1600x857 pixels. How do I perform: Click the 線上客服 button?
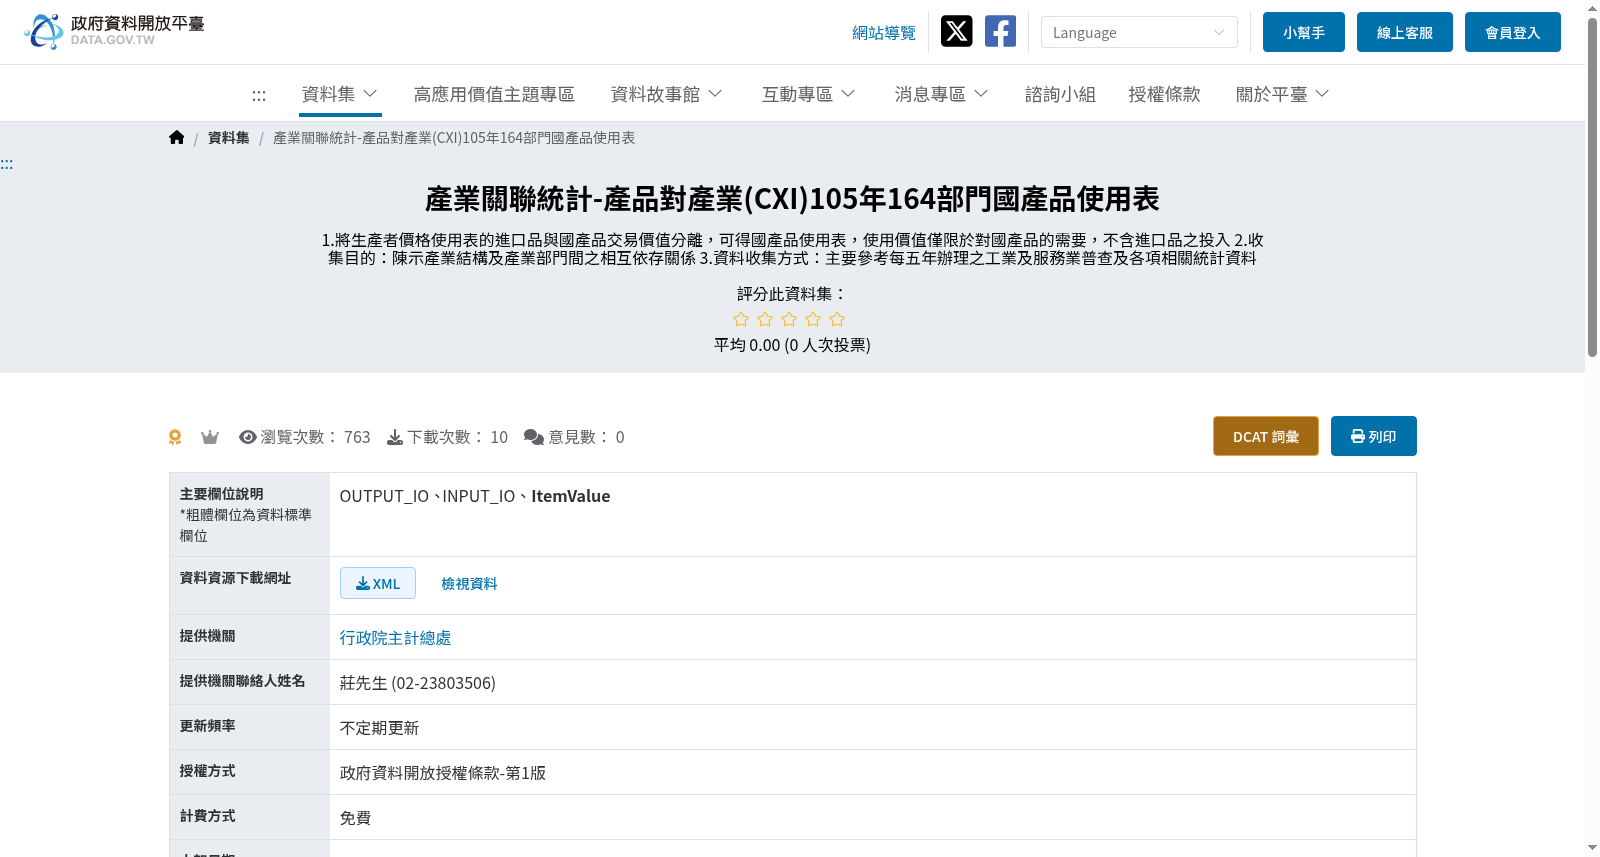click(1405, 32)
